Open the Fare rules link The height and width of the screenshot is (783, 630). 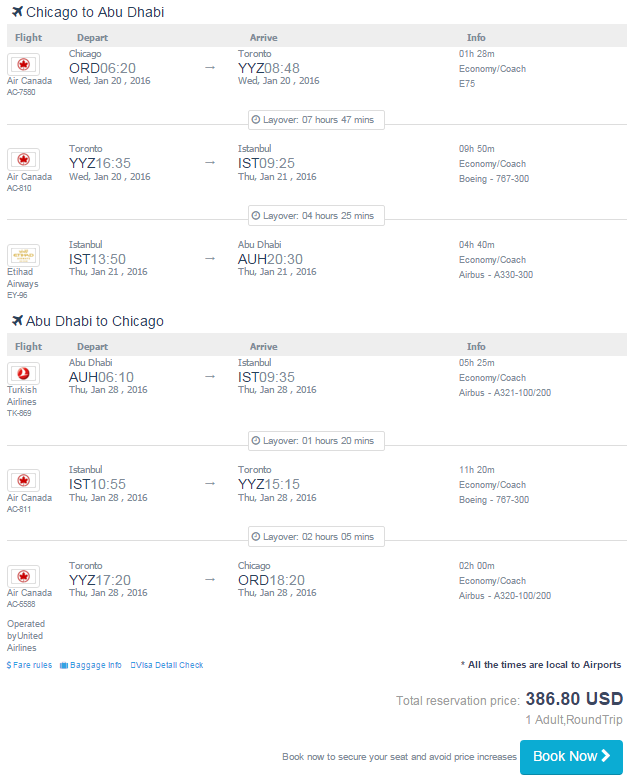pos(29,665)
